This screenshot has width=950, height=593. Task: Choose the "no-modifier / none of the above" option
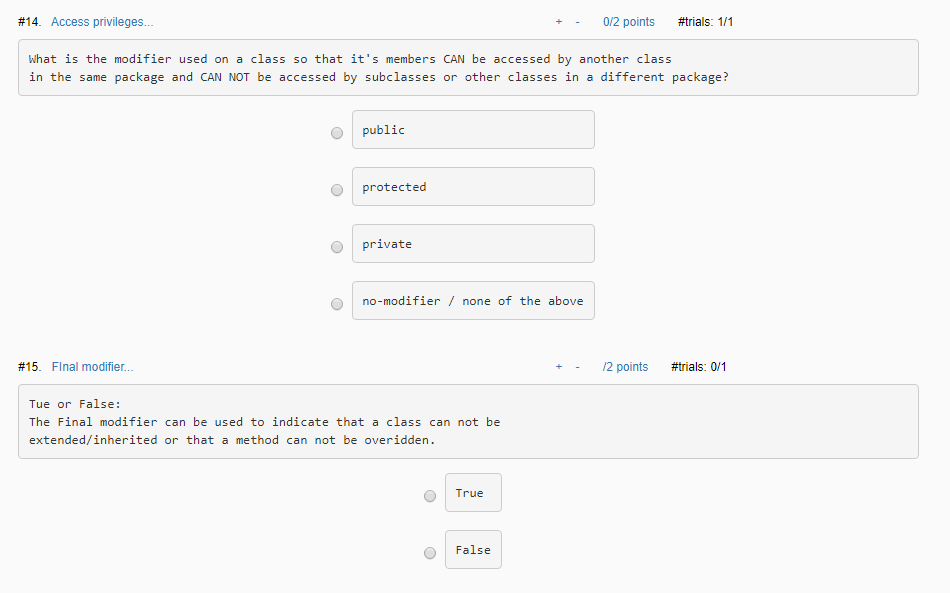(337, 303)
